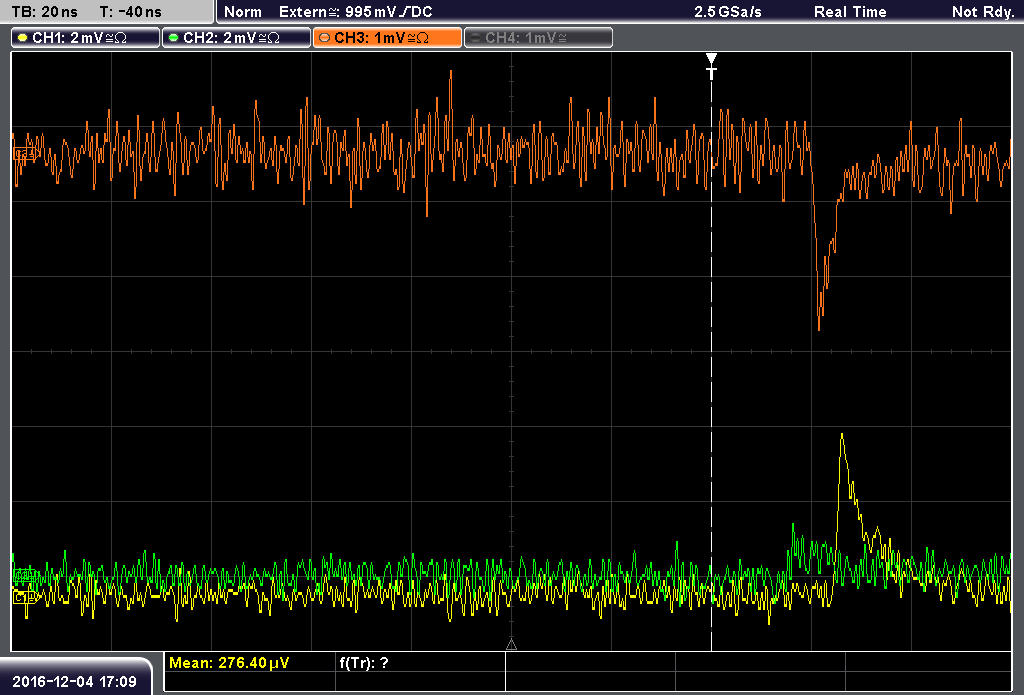Click the f(Tr): ? frequency readout

click(364, 662)
